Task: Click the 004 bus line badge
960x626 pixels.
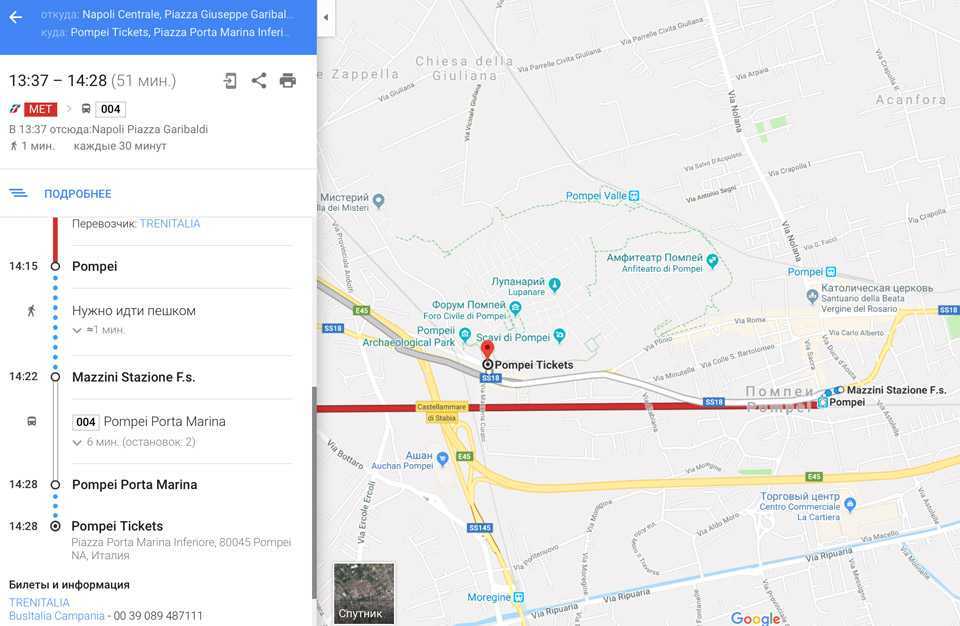Action: 110,109
